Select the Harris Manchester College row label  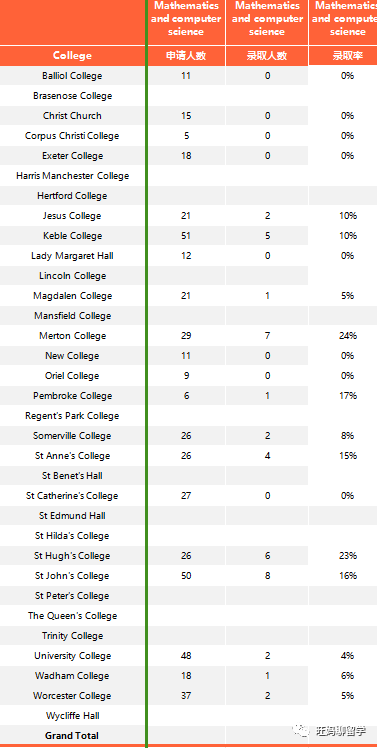click(x=72, y=176)
